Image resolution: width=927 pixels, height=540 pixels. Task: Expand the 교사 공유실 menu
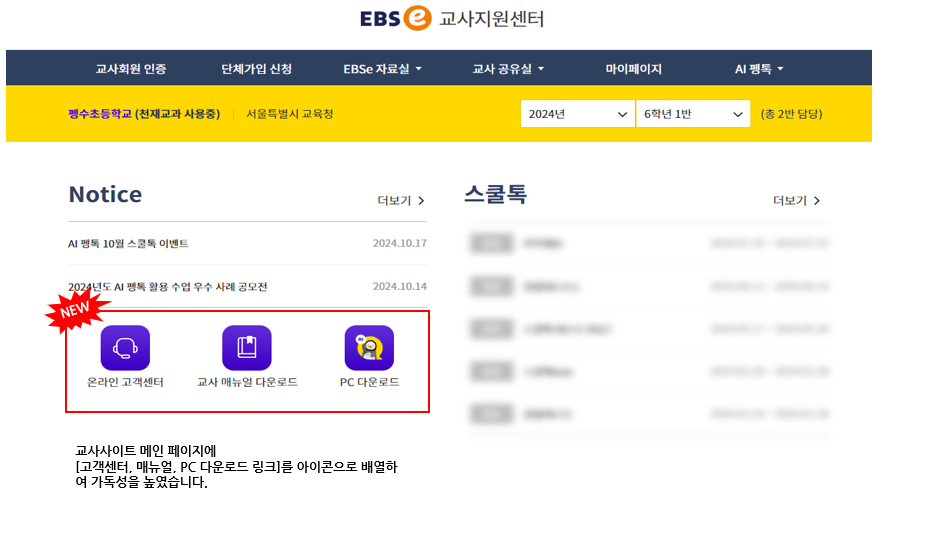(x=508, y=69)
